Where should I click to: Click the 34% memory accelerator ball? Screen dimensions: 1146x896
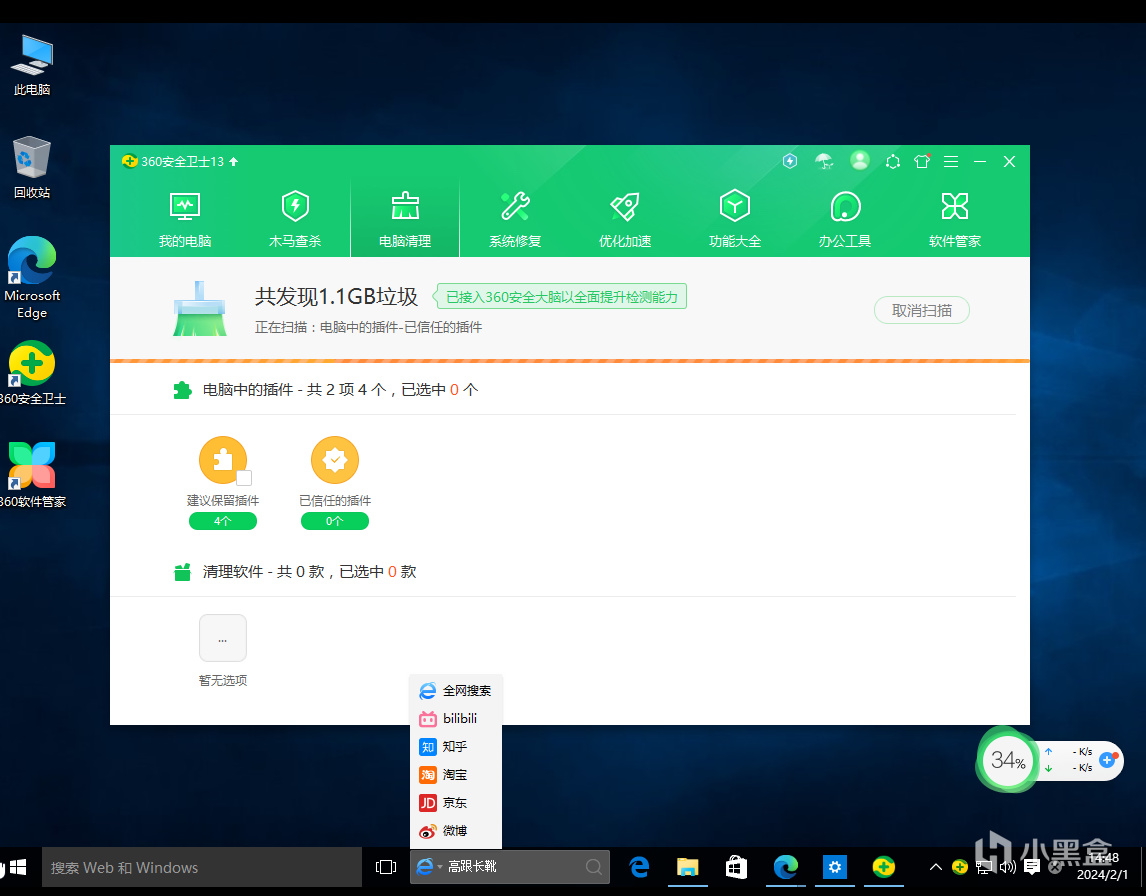(1008, 761)
